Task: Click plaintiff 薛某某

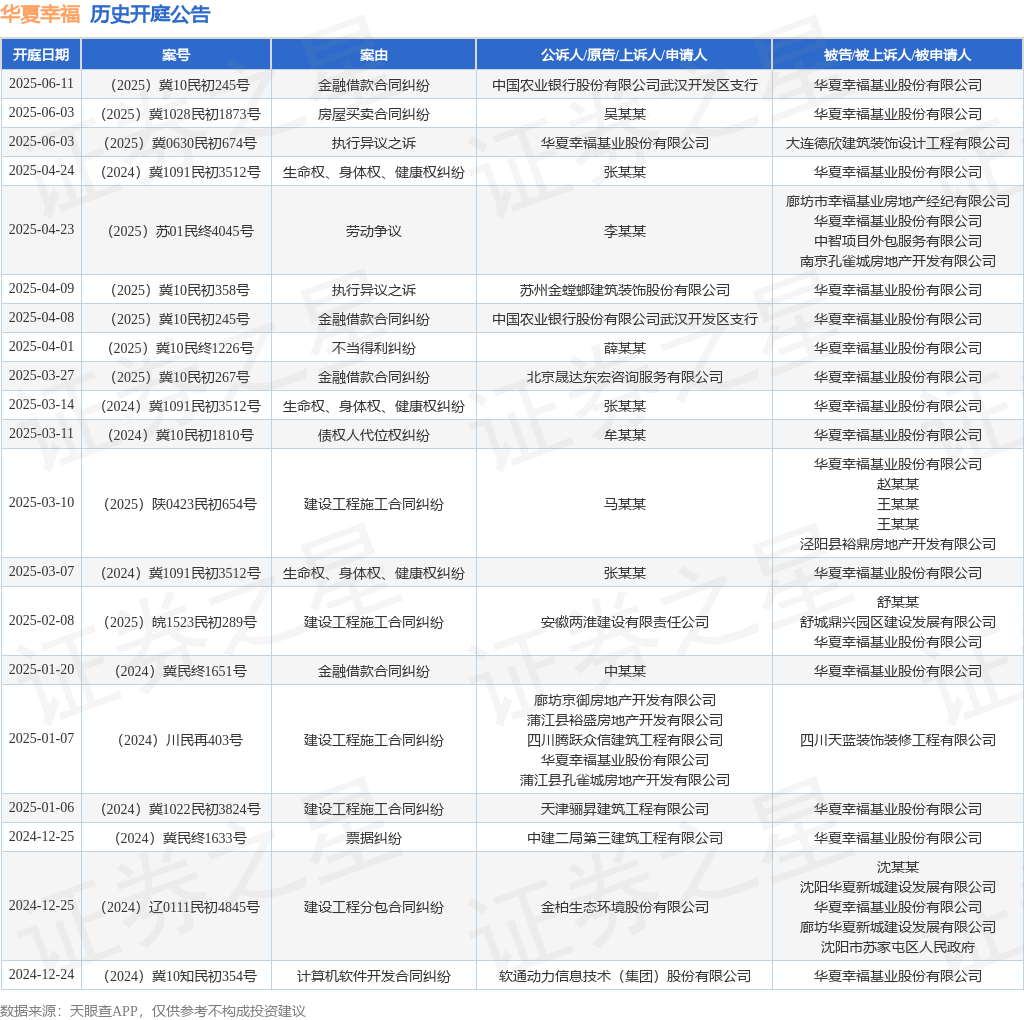Action: [x=624, y=348]
